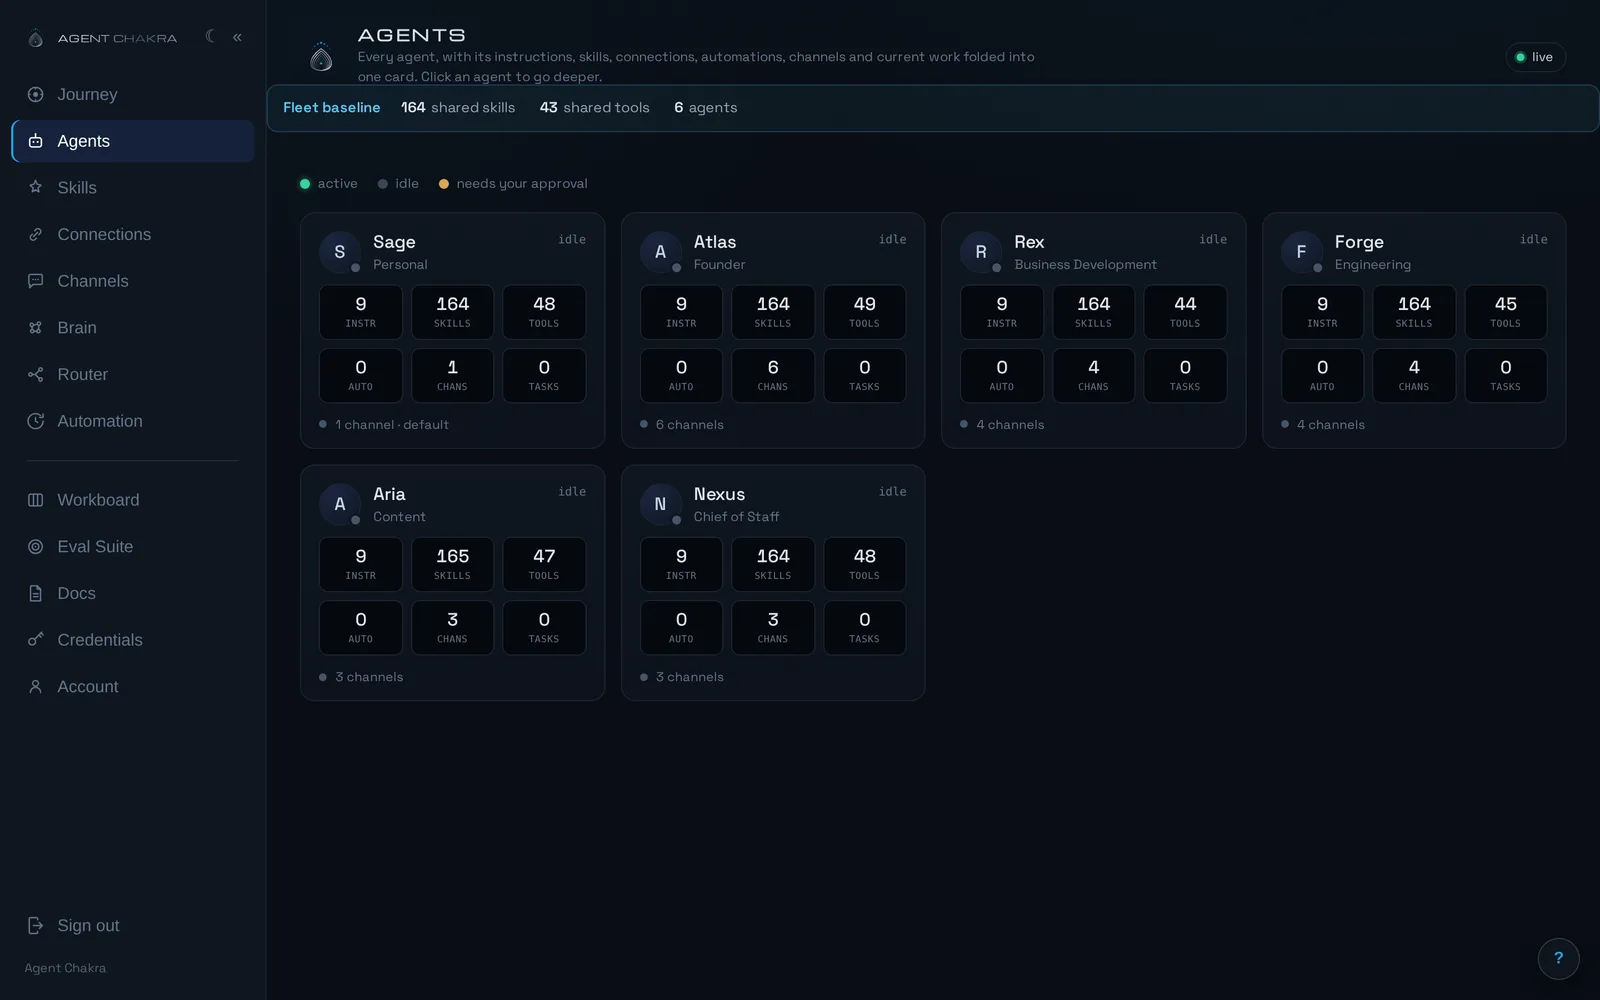Click the Fleet baseline label
1600x1000 pixels.
pos(332,108)
